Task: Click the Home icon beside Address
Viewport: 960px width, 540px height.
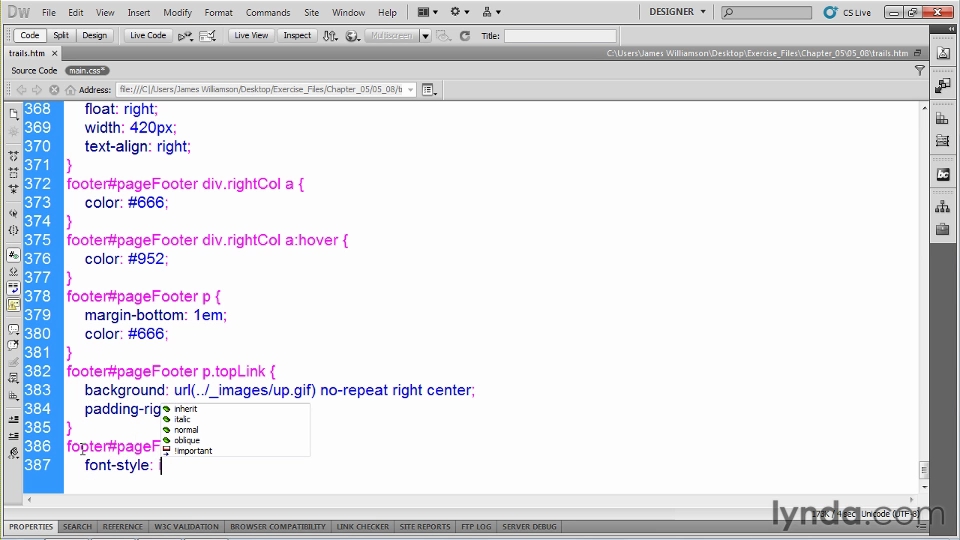Action: tap(70, 89)
